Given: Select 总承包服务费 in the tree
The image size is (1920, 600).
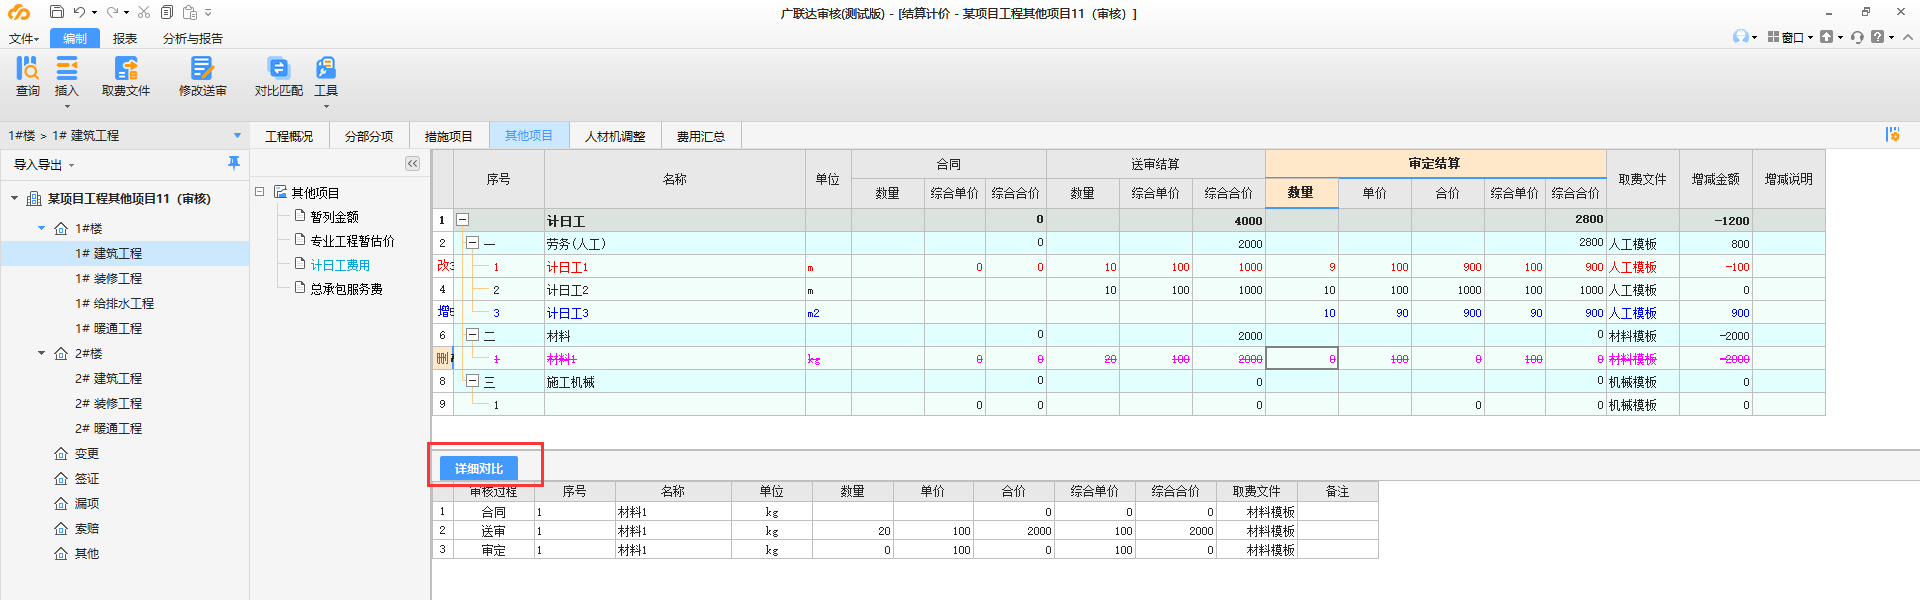Looking at the screenshot, I should click(x=346, y=289).
